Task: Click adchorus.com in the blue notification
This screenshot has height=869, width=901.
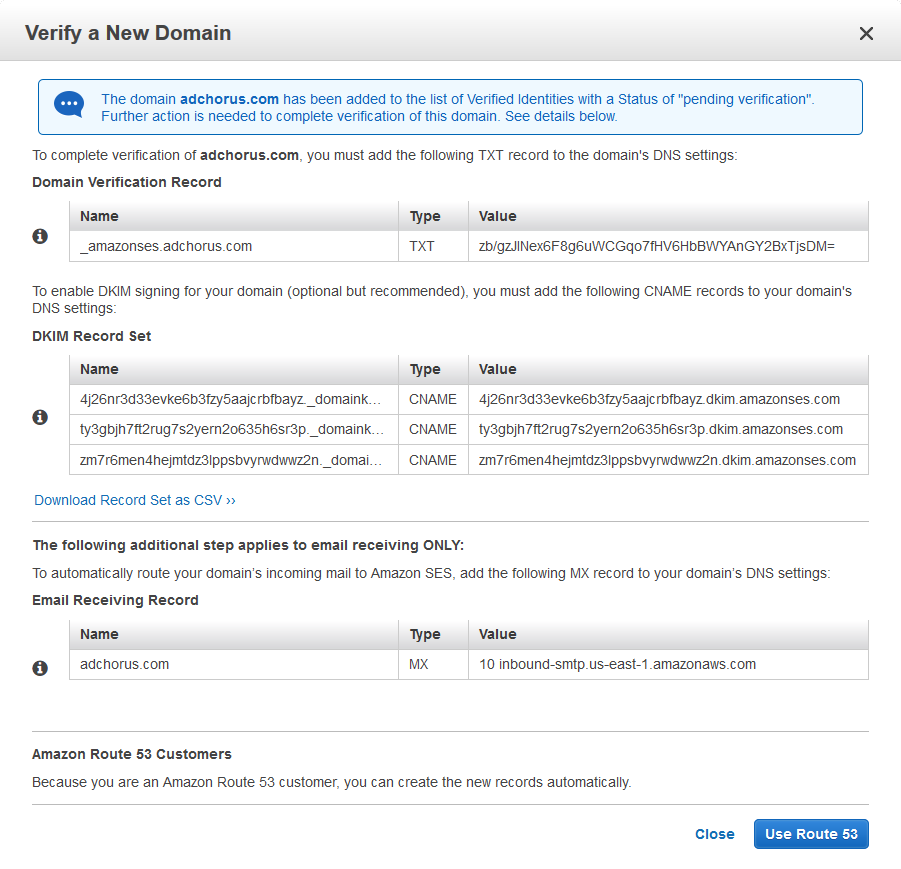Action: click(229, 99)
